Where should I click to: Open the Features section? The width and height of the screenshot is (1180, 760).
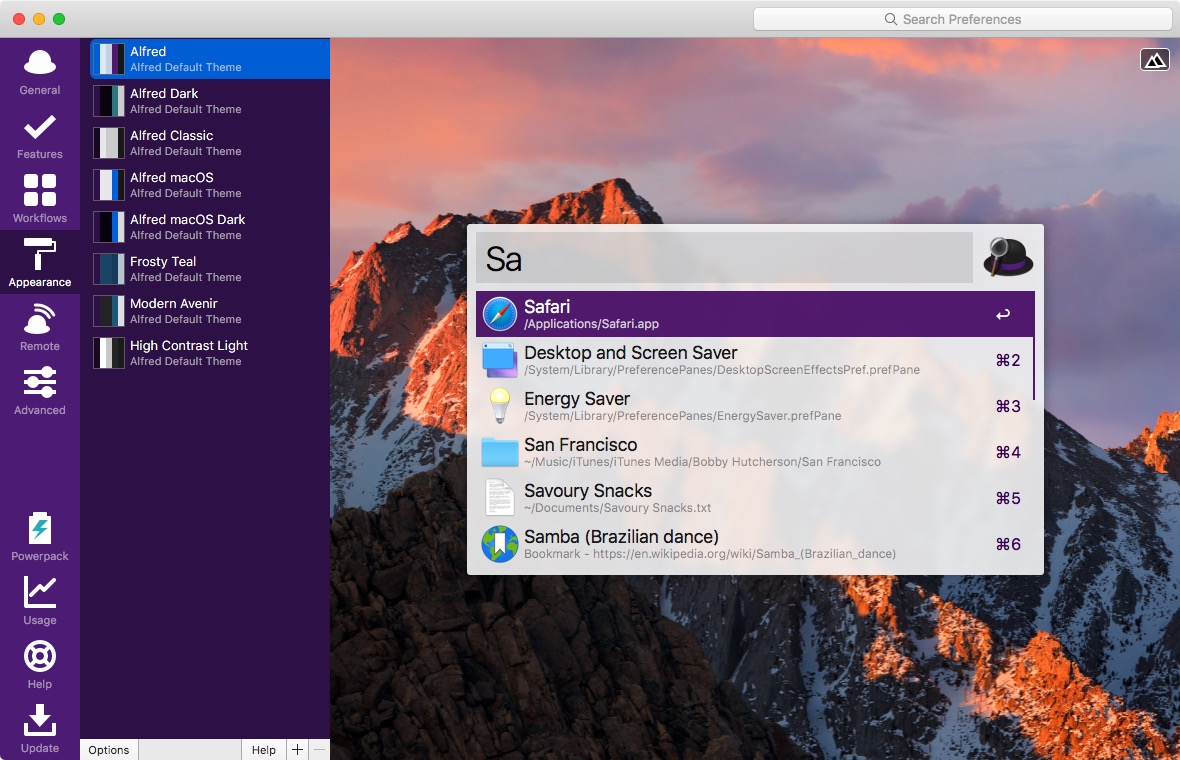click(x=40, y=136)
